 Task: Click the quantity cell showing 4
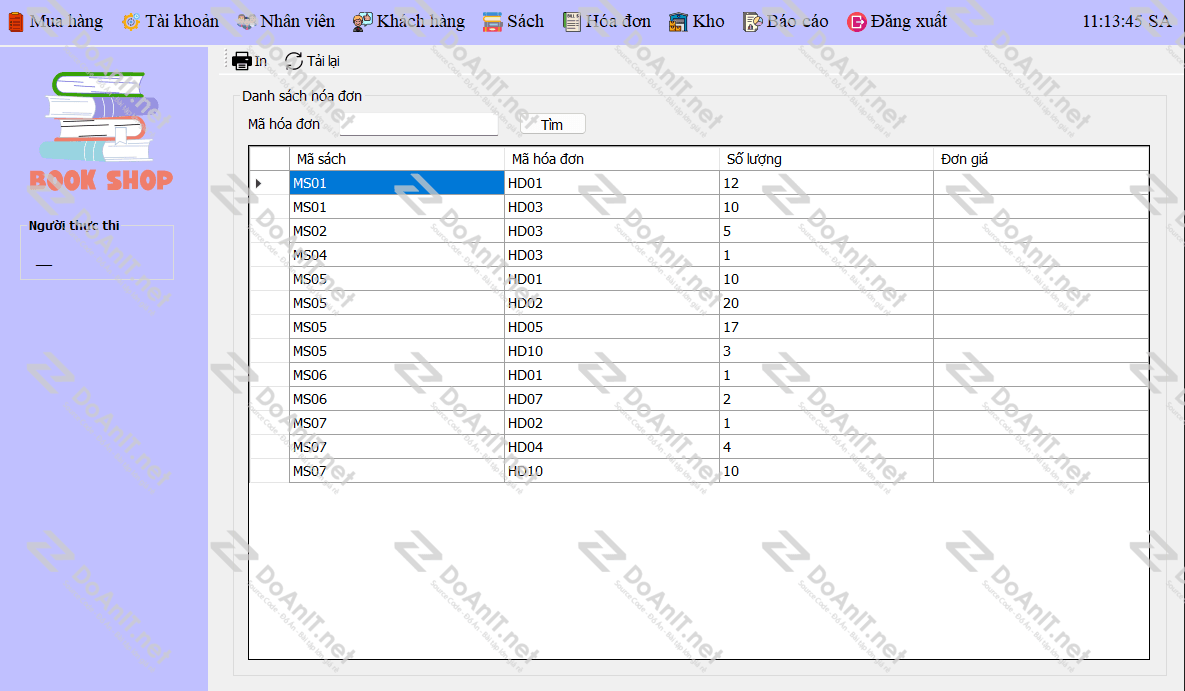click(826, 447)
